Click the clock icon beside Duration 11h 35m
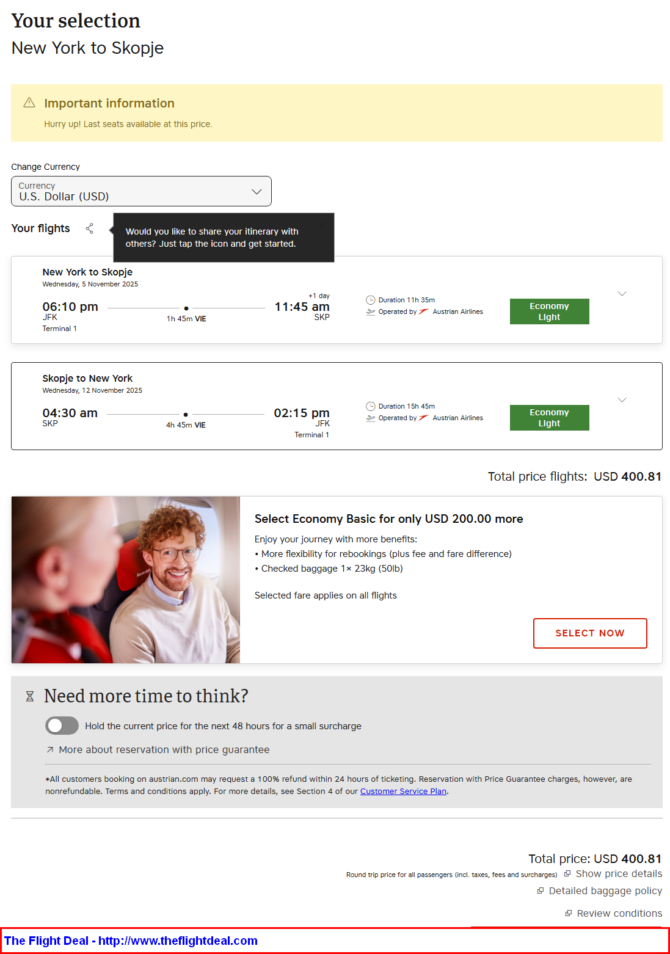Image resolution: width=670 pixels, height=954 pixels. coord(370,300)
